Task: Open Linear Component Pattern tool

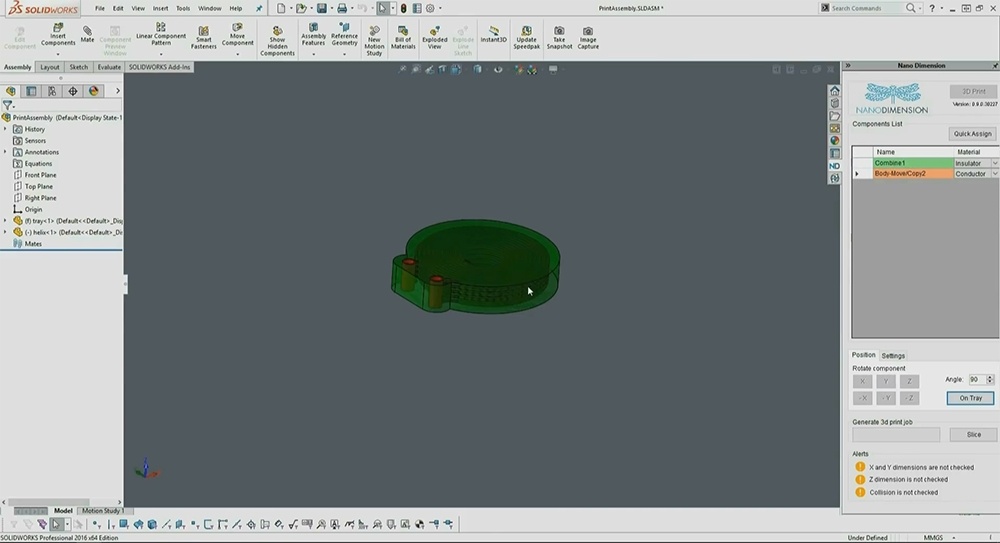Action: click(x=161, y=35)
